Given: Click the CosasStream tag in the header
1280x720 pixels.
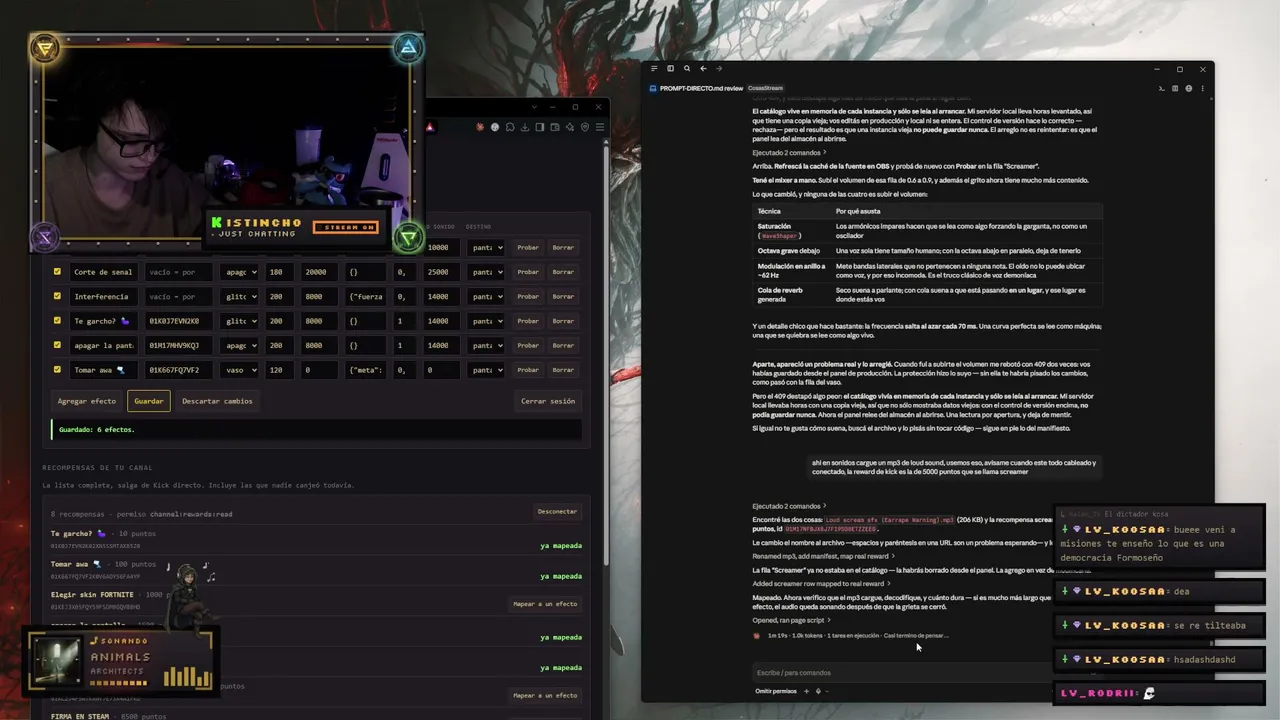Looking at the screenshot, I should coord(766,88).
